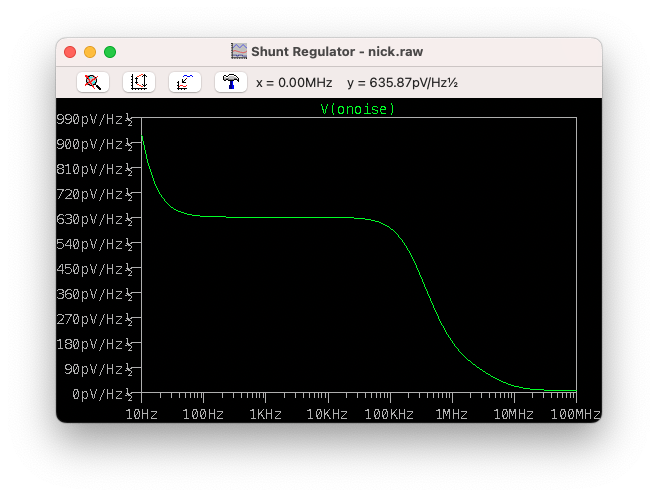
Task: Click the zoom-to-fit magnifier icon
Action: coord(93,82)
